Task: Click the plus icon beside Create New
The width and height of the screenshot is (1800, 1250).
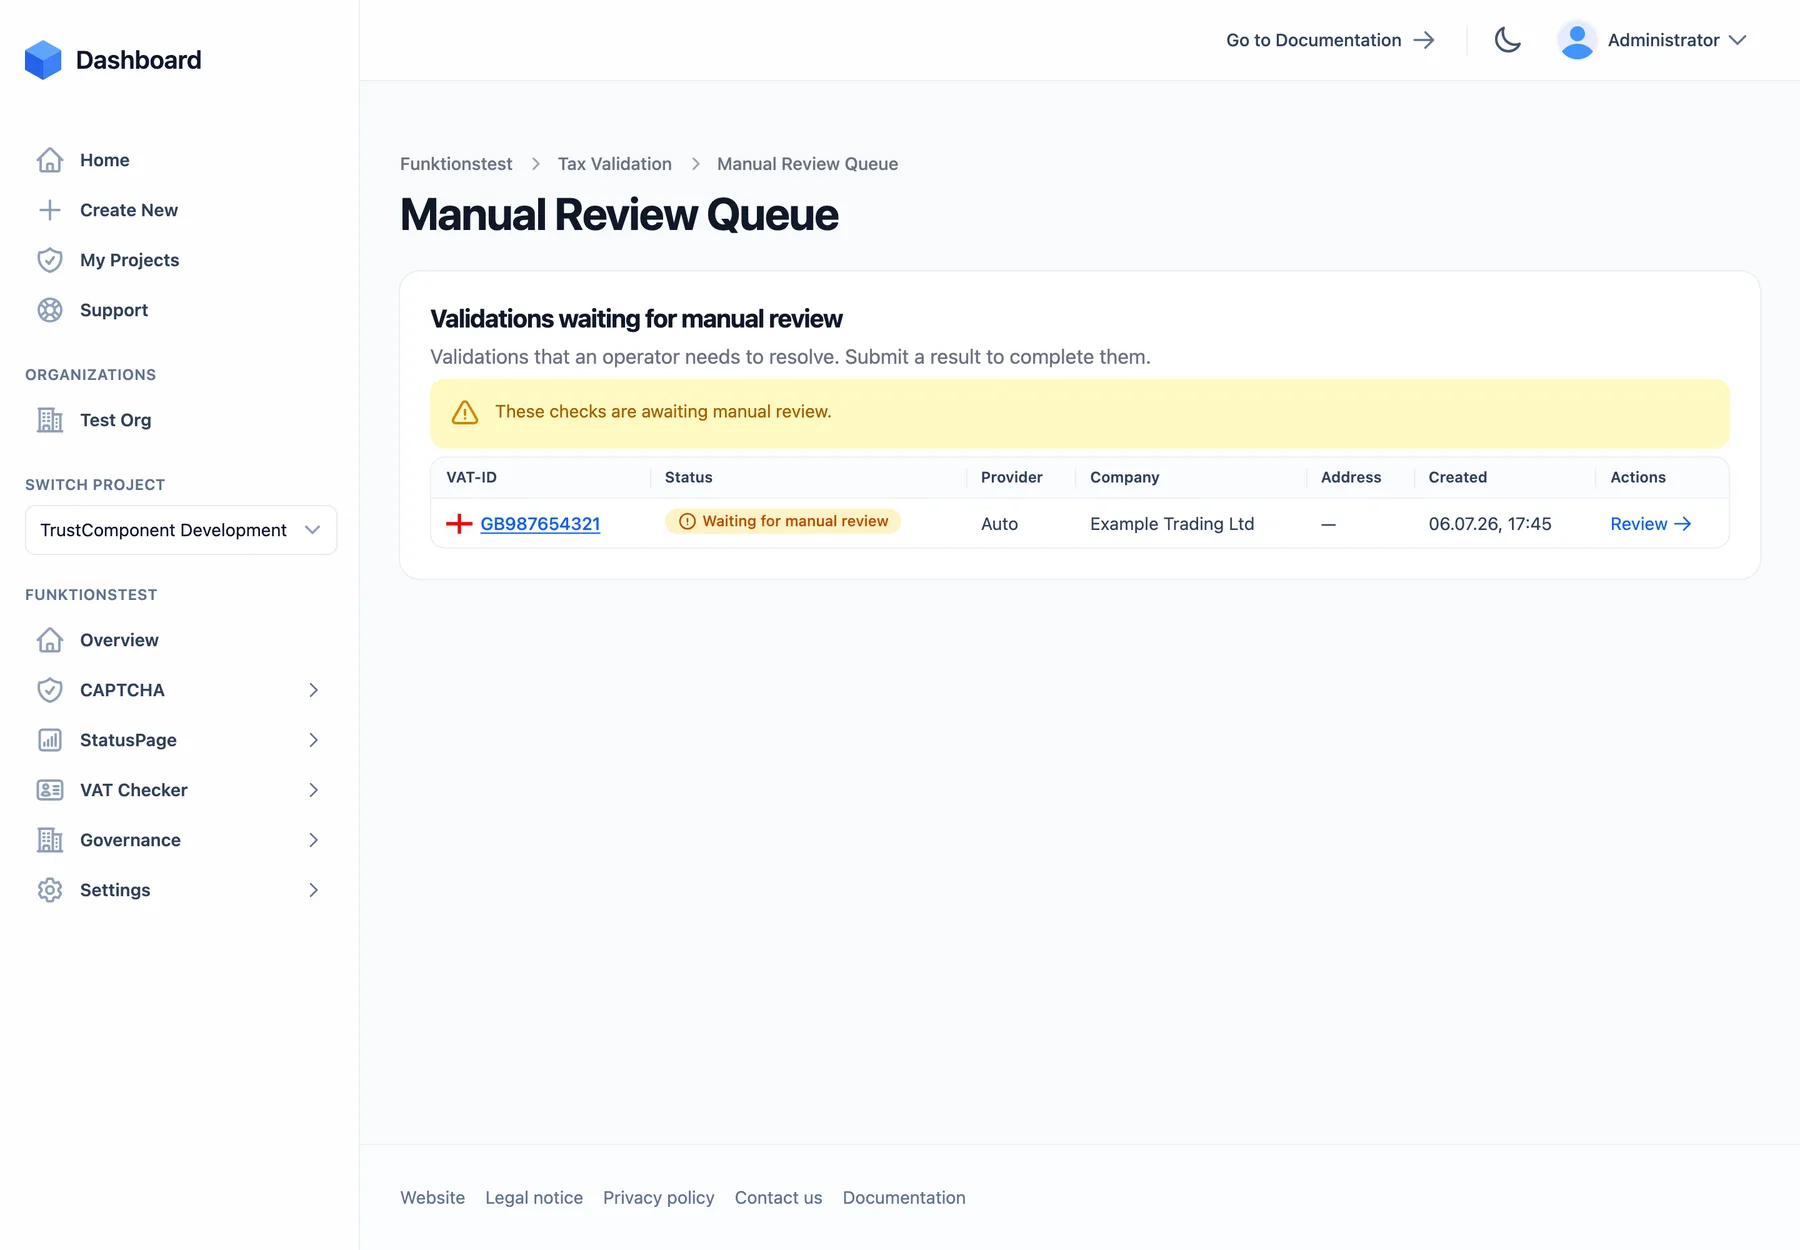Action: [50, 210]
